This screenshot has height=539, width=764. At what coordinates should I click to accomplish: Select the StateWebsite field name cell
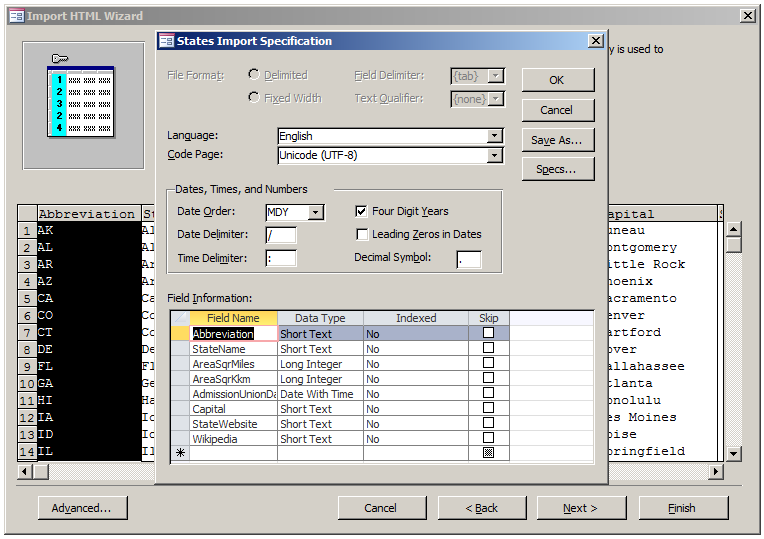[233, 424]
